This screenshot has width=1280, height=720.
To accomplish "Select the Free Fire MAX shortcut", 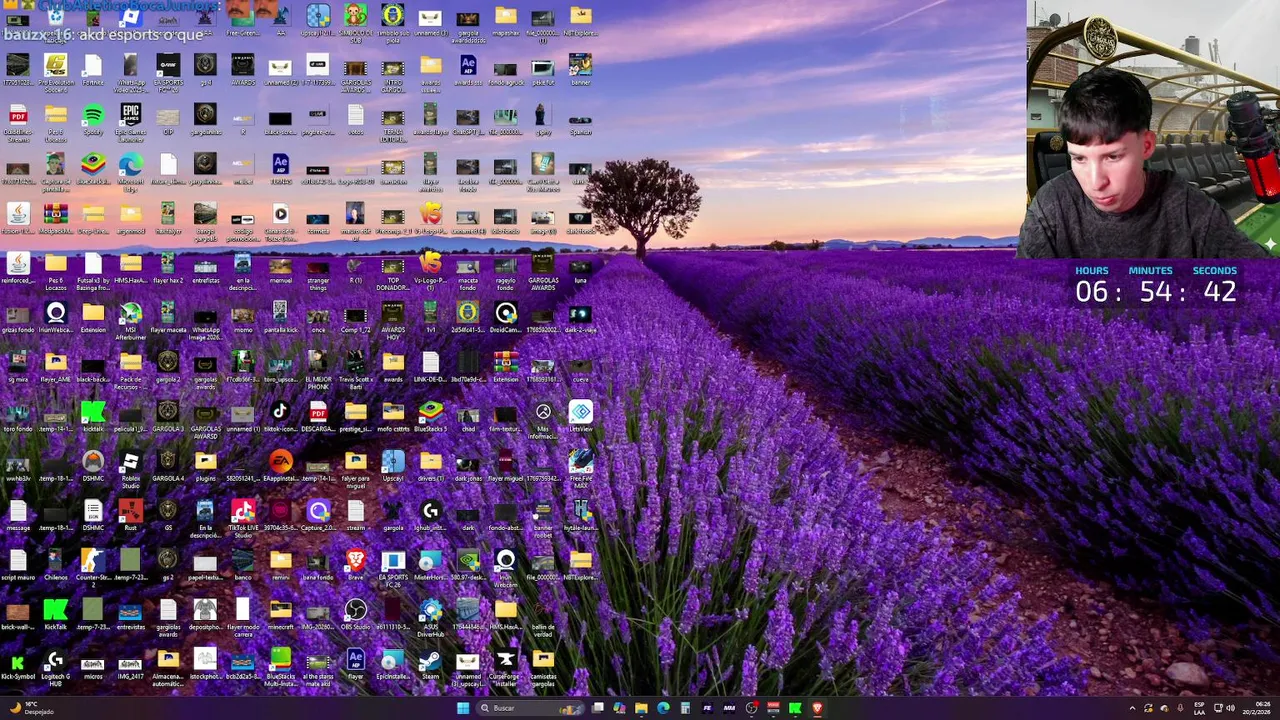I will point(581,468).
